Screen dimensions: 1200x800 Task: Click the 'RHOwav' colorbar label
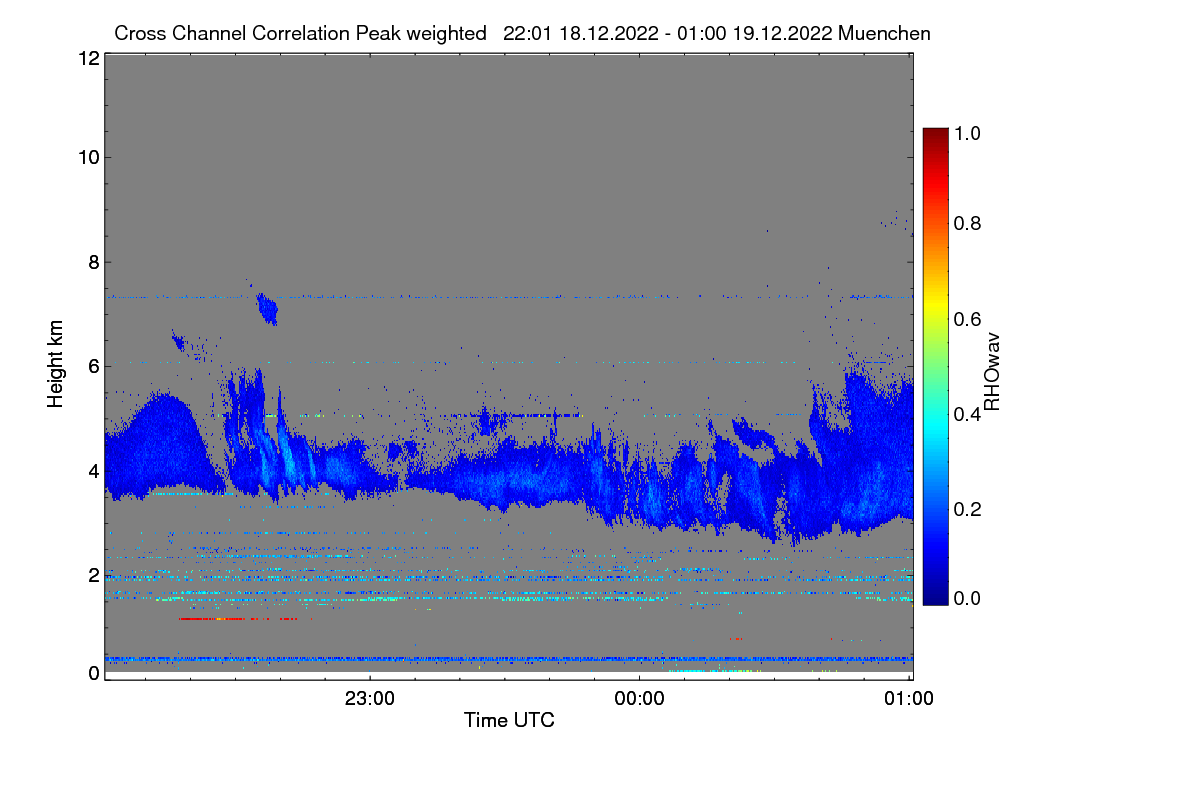click(x=992, y=372)
